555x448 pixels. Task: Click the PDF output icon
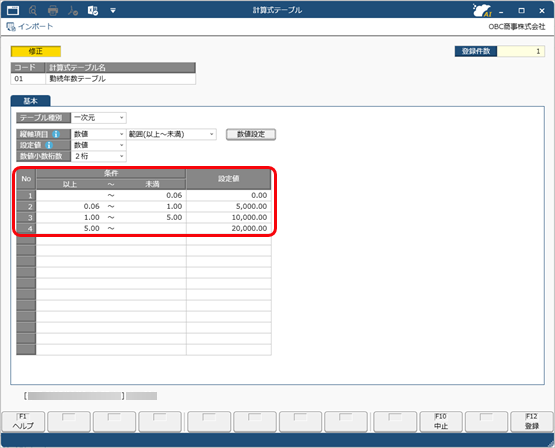point(73,11)
